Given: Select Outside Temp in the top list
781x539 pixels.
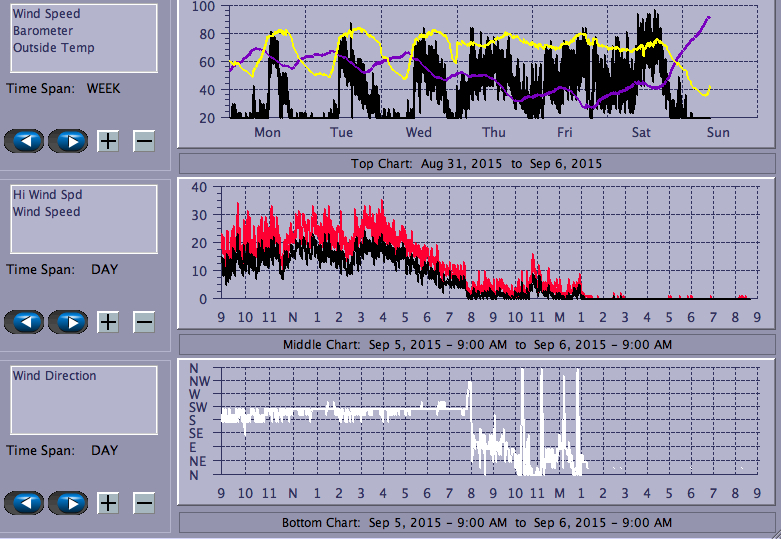Looking at the screenshot, I should click(x=53, y=48).
